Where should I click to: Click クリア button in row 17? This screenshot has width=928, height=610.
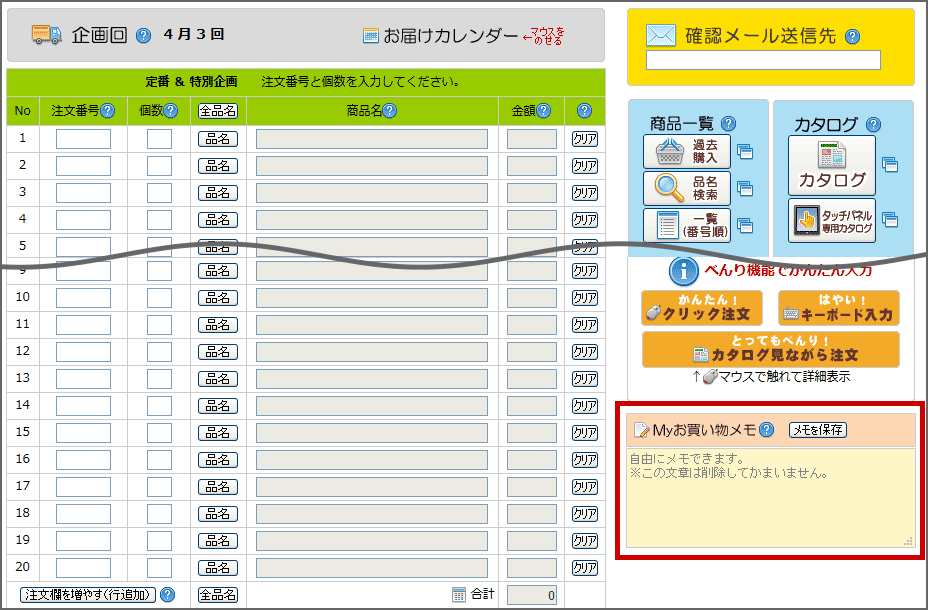coord(585,487)
